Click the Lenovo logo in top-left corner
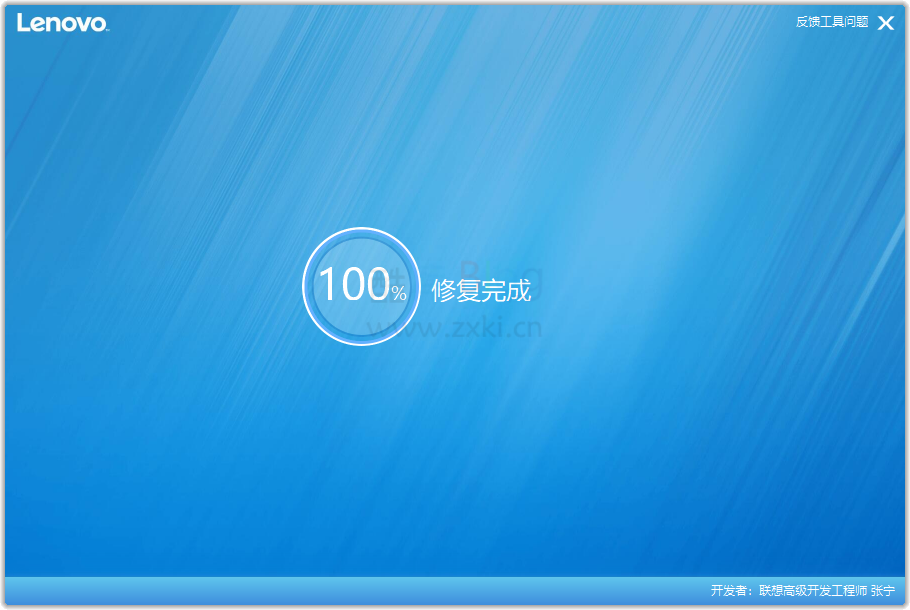Image resolution: width=910 pixels, height=610 pixels. [x=60, y=23]
